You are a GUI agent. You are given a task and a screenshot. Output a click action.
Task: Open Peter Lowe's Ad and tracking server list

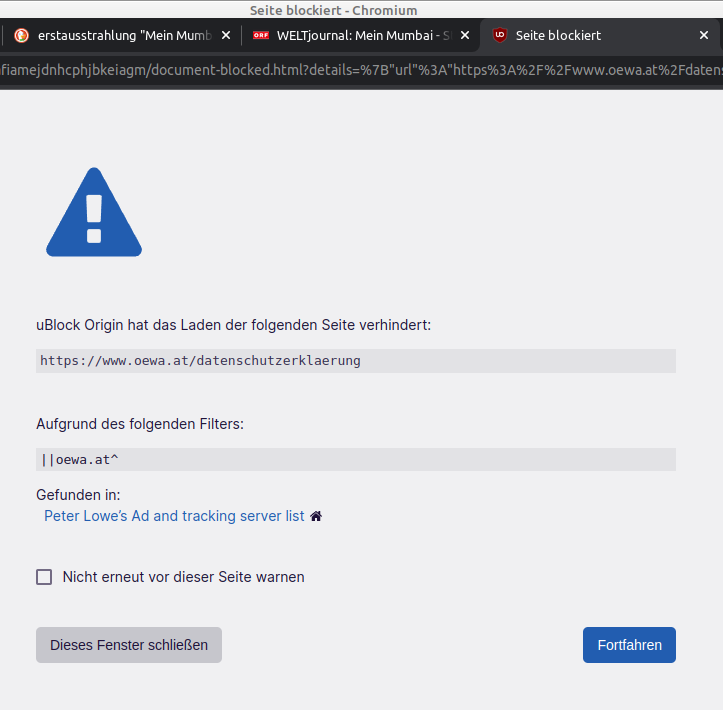(174, 516)
